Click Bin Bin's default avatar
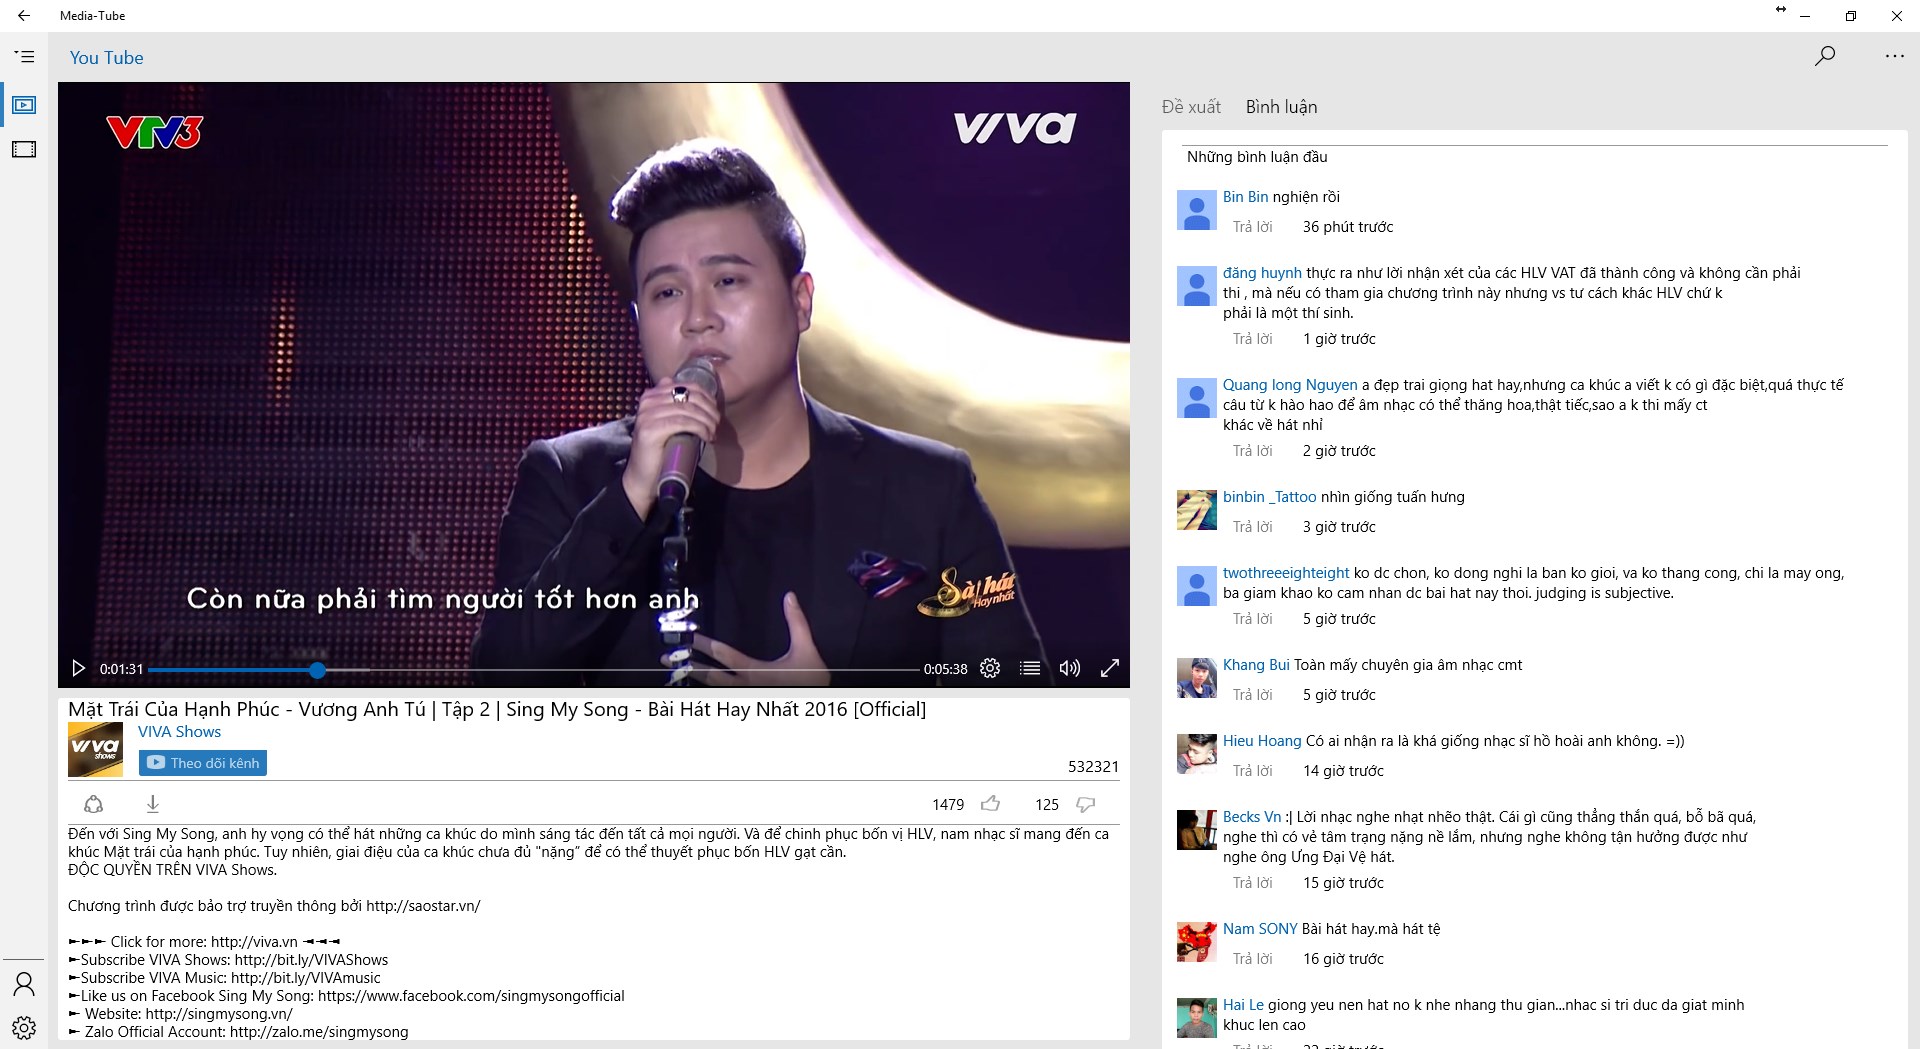The image size is (1920, 1049). point(1196,210)
